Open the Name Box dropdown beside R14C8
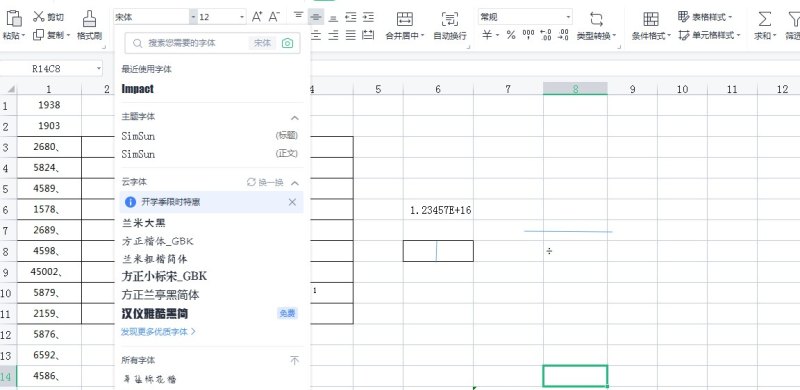 [98, 68]
